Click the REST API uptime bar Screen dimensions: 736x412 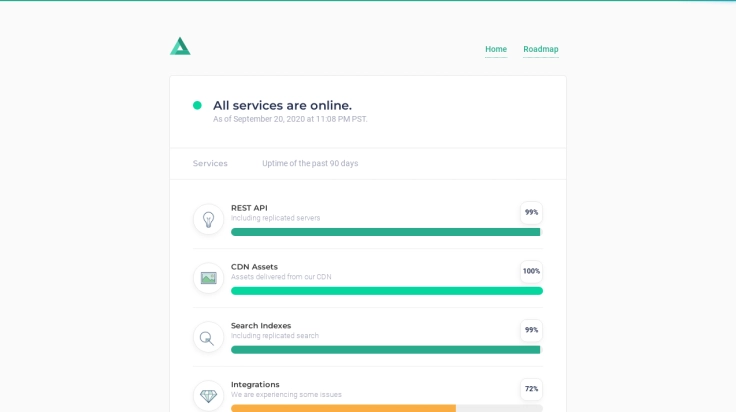386,232
